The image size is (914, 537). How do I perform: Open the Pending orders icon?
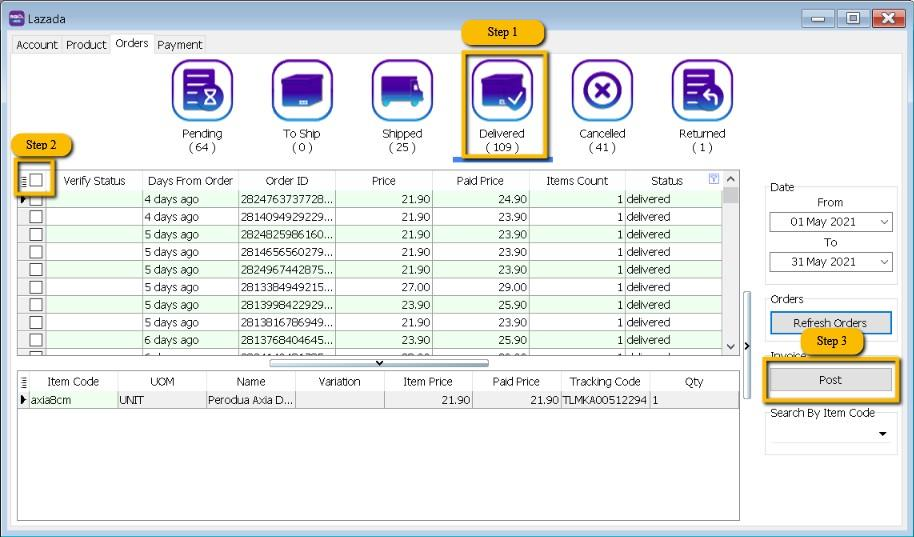(x=202, y=91)
